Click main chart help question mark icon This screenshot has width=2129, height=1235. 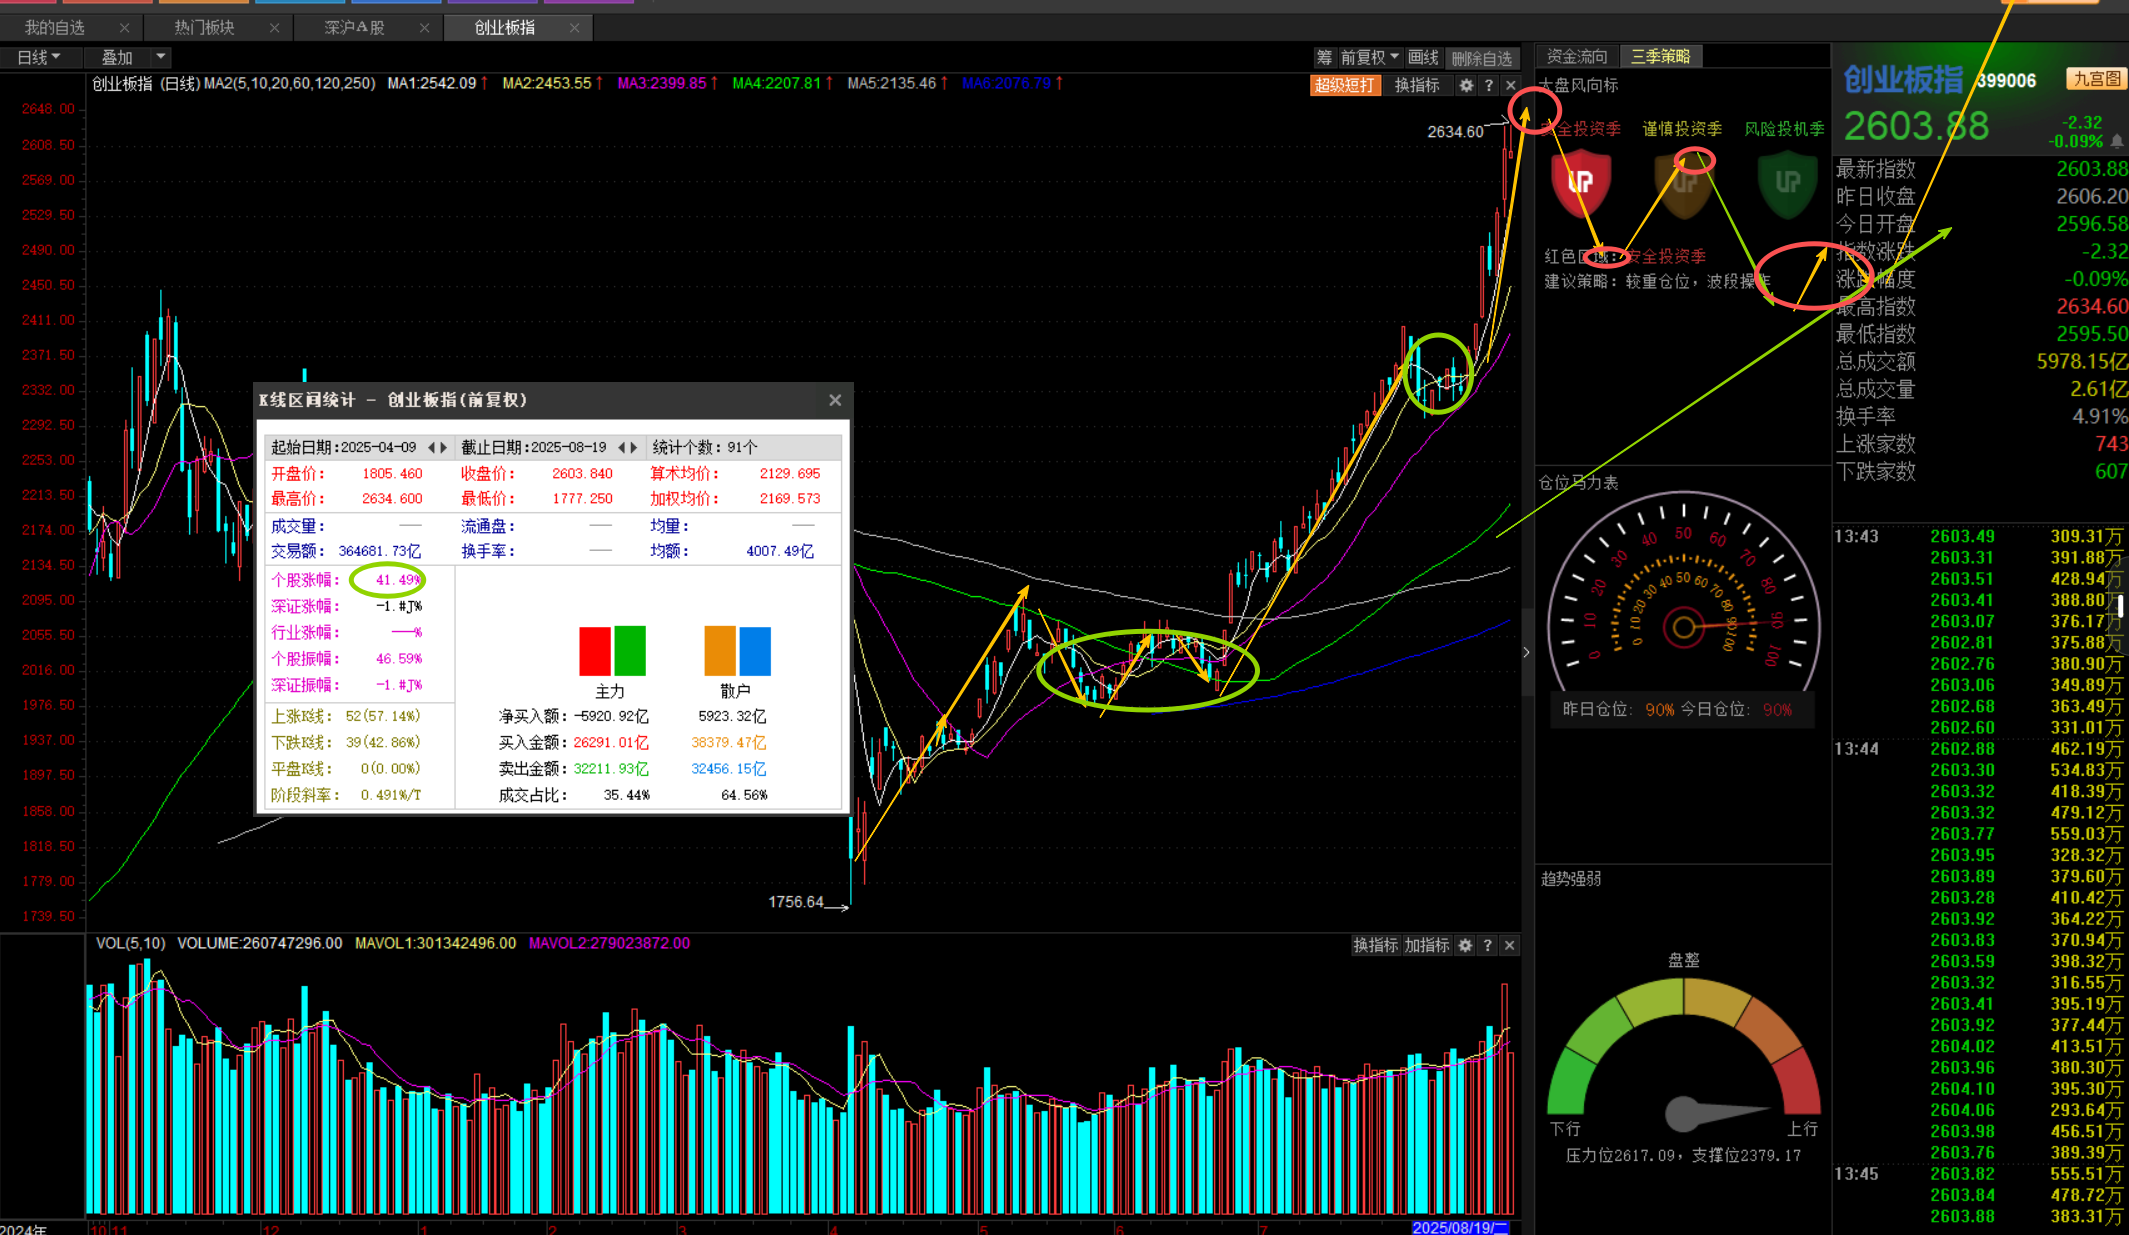1489,86
